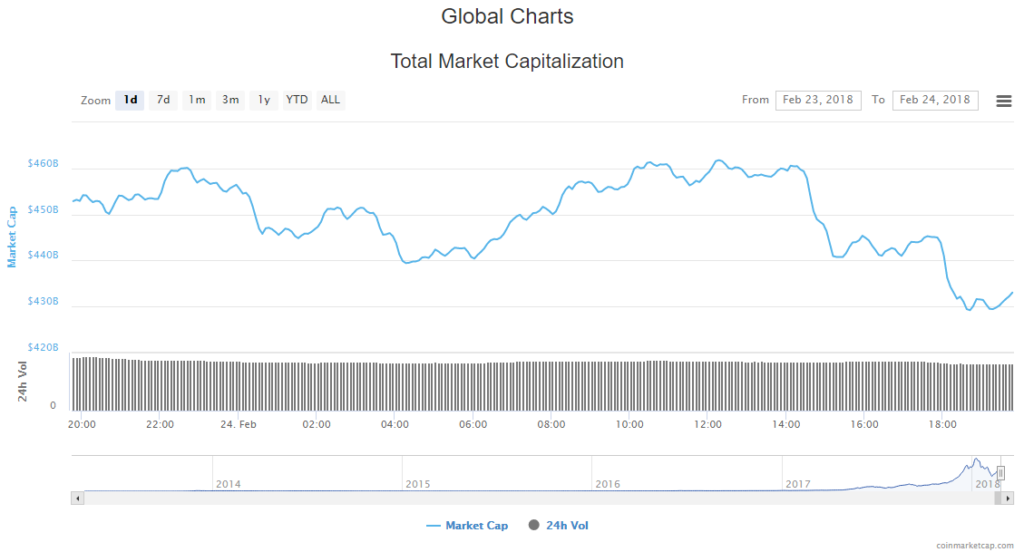1024x552 pixels.
Task: Click the navigator scrollbar track
Action: pyautogui.click(x=500, y=497)
